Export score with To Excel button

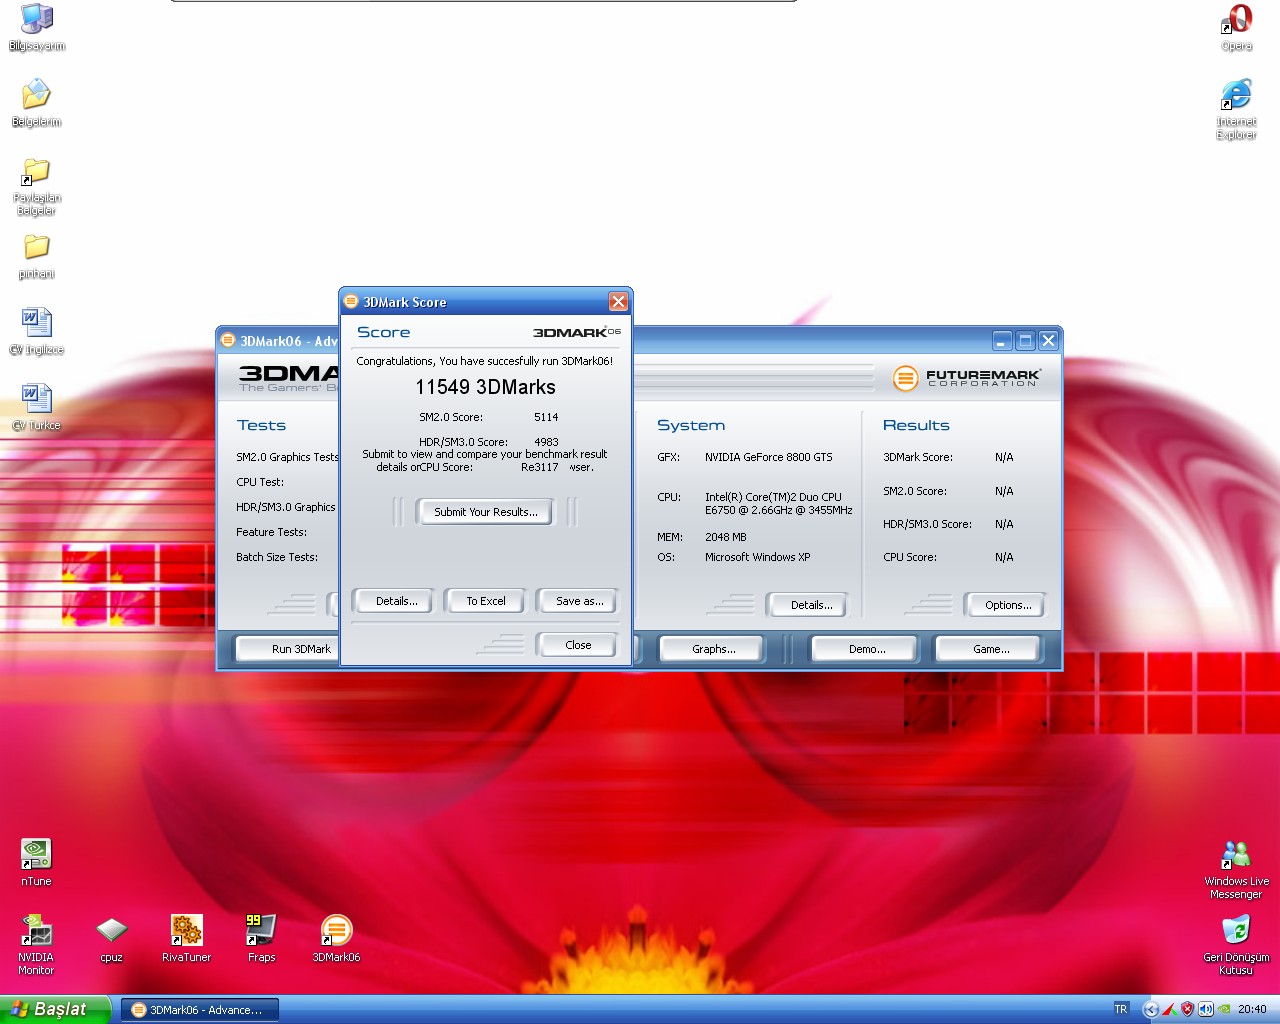pos(485,601)
